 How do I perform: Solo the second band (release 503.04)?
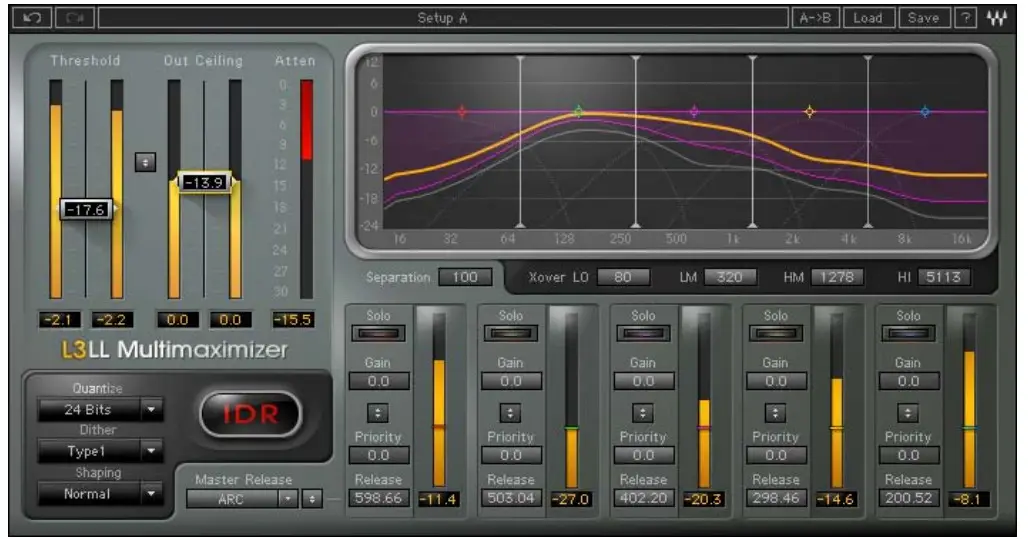(511, 334)
